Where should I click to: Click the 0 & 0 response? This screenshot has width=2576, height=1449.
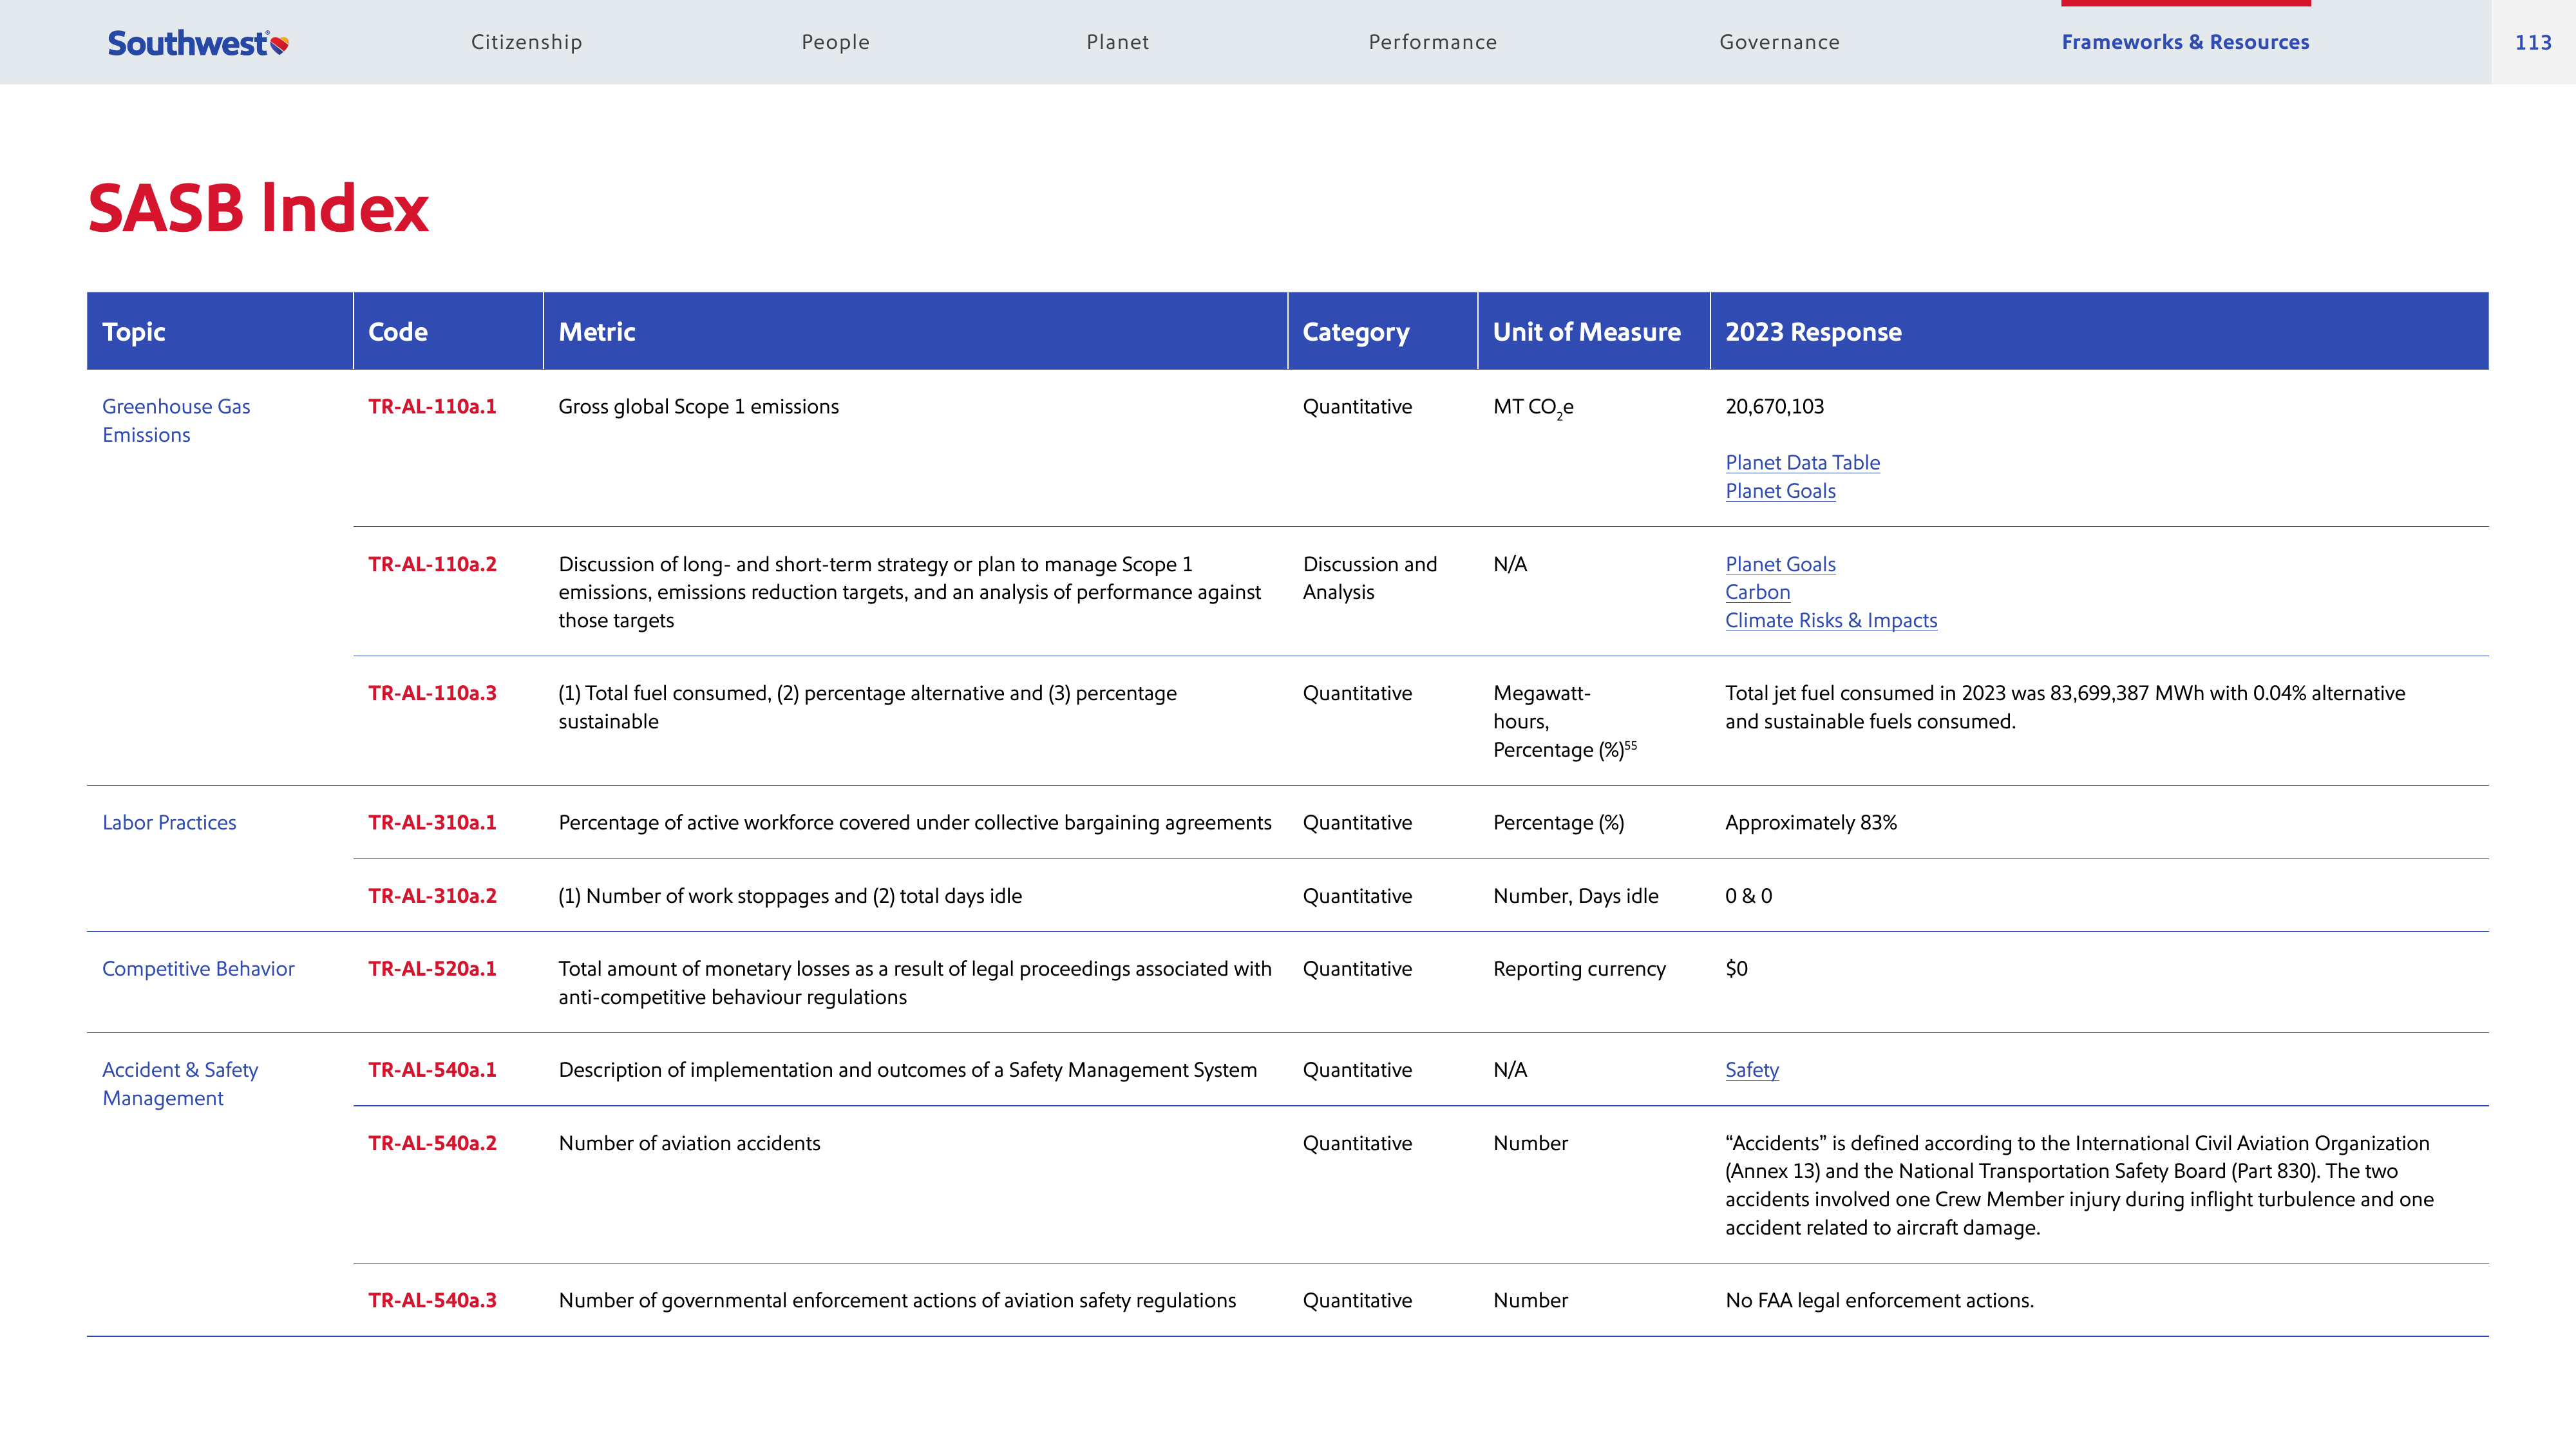click(1748, 896)
